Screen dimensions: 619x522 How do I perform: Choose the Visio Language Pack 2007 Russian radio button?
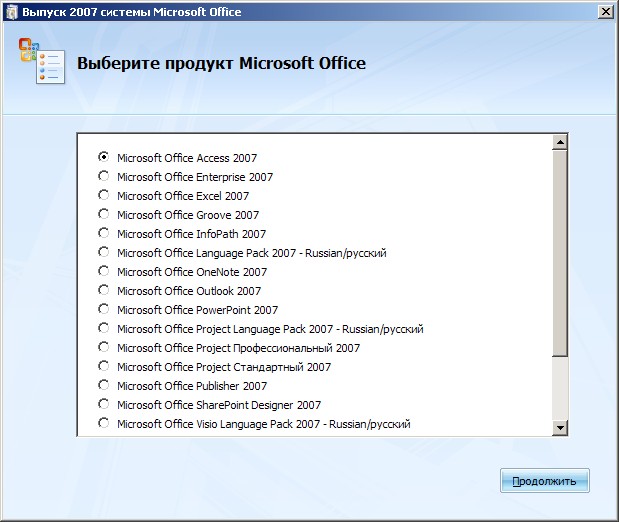(103, 422)
